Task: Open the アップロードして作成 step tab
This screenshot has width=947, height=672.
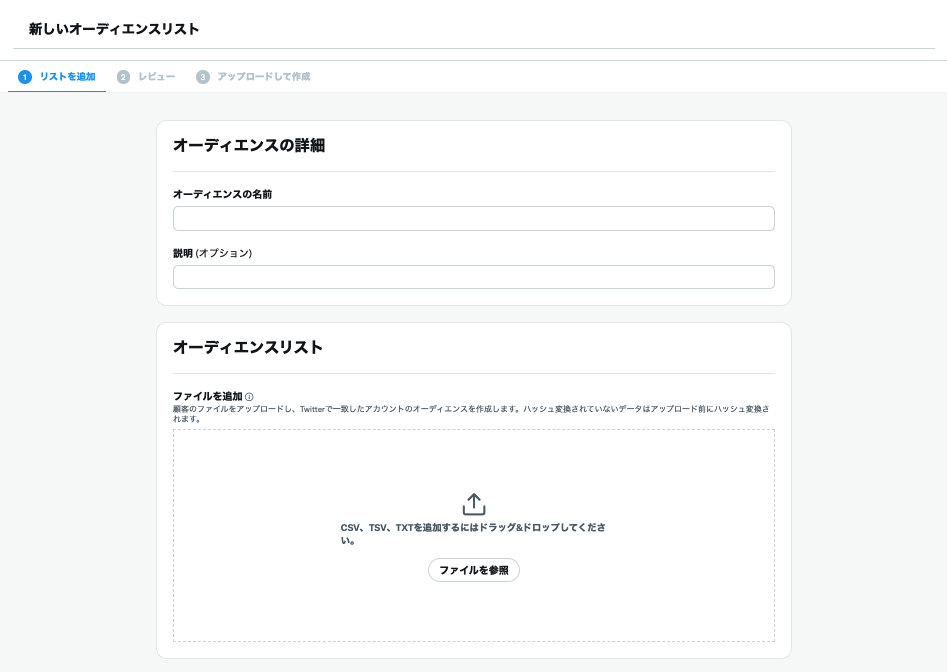Action: click(263, 77)
